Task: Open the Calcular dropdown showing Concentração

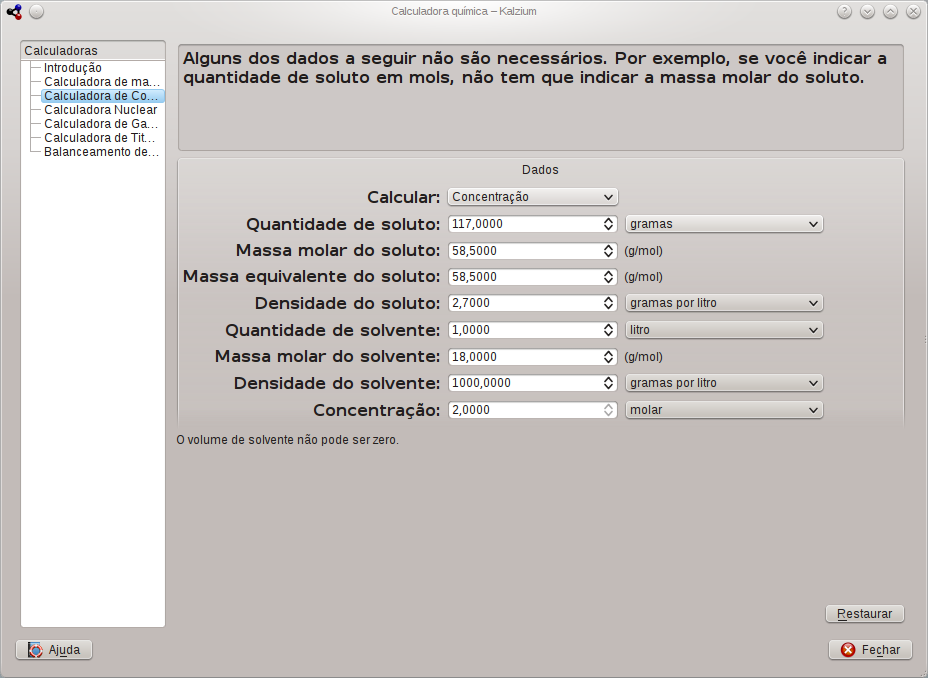Action: (x=532, y=197)
